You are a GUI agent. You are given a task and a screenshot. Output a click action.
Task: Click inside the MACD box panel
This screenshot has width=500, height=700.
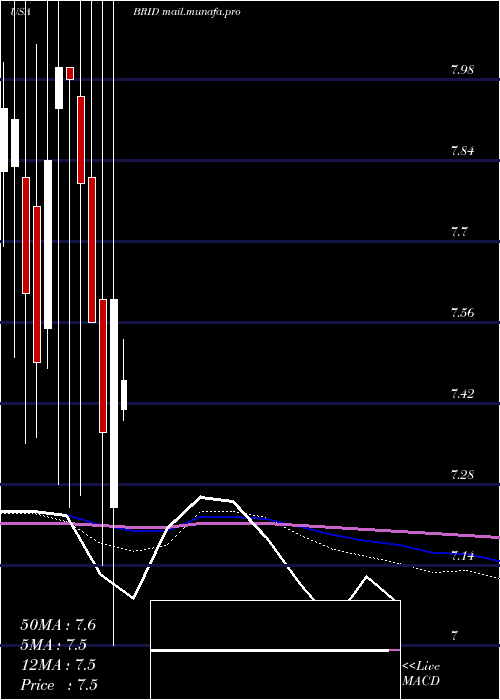point(275,650)
